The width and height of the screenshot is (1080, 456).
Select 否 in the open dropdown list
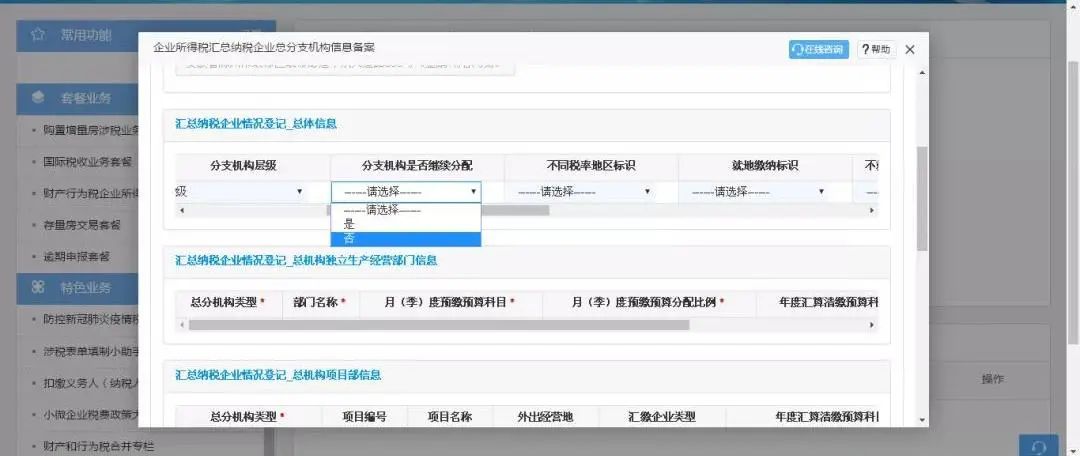[x=405, y=239]
